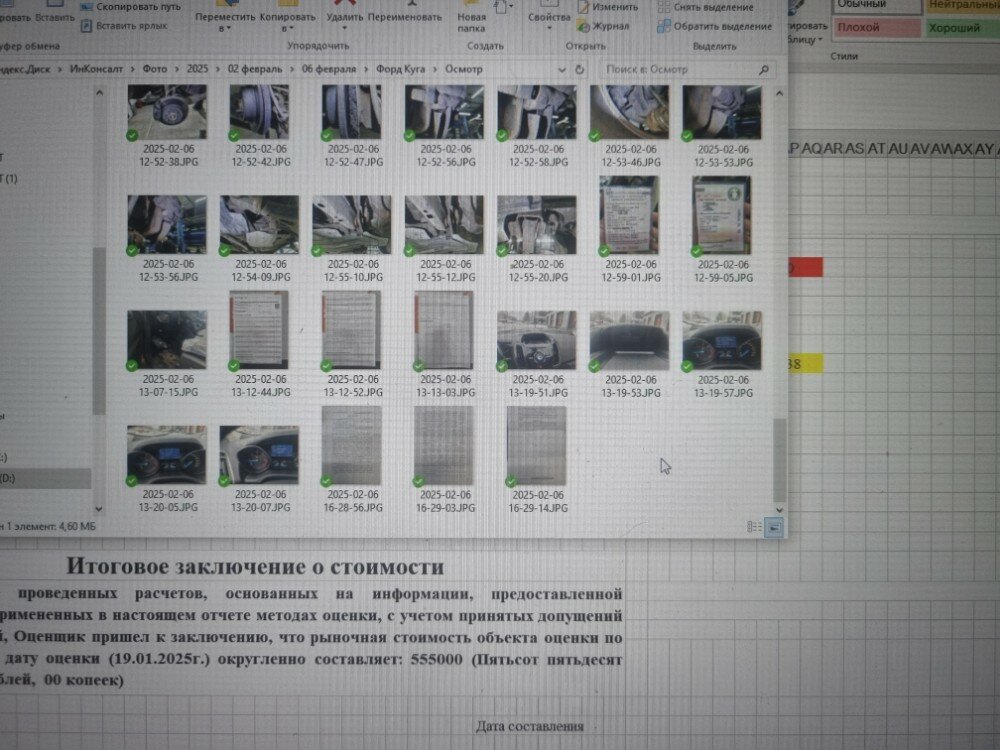Click scroll-down arrow of file list
The image size is (1000, 750).
point(779,510)
